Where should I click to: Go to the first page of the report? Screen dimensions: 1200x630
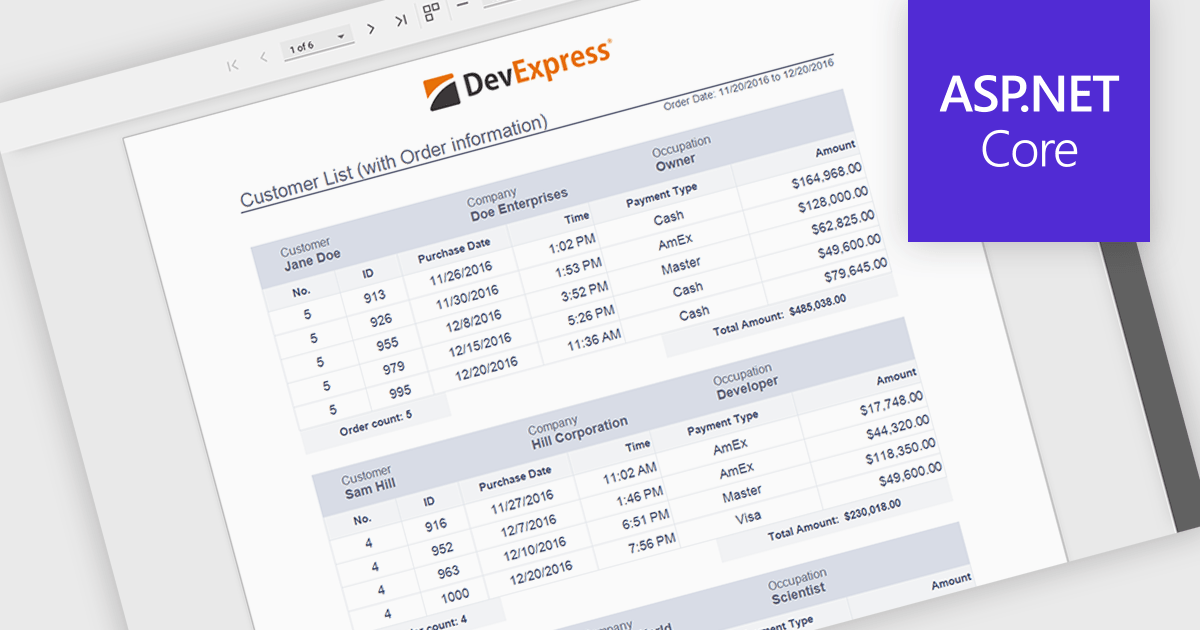(233, 65)
